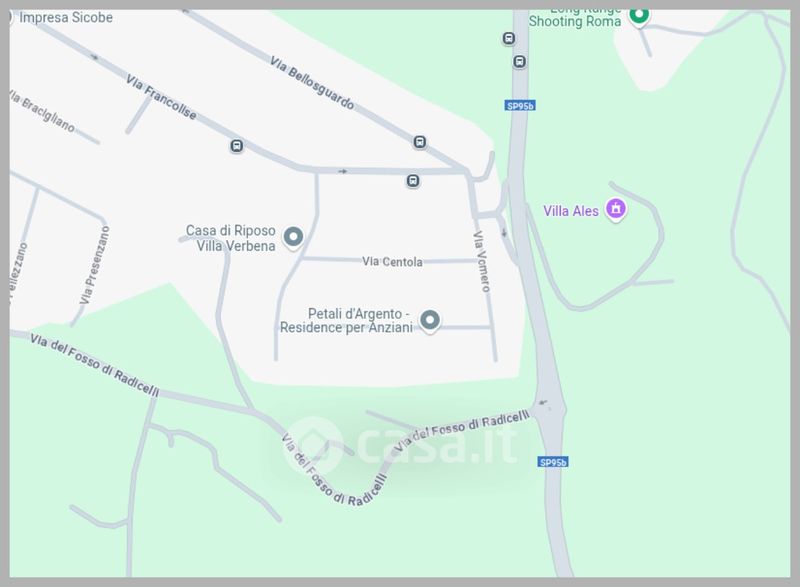Click the bus stop below Via Bellosguardo junction
This screenshot has height=587, width=800.
(x=413, y=181)
